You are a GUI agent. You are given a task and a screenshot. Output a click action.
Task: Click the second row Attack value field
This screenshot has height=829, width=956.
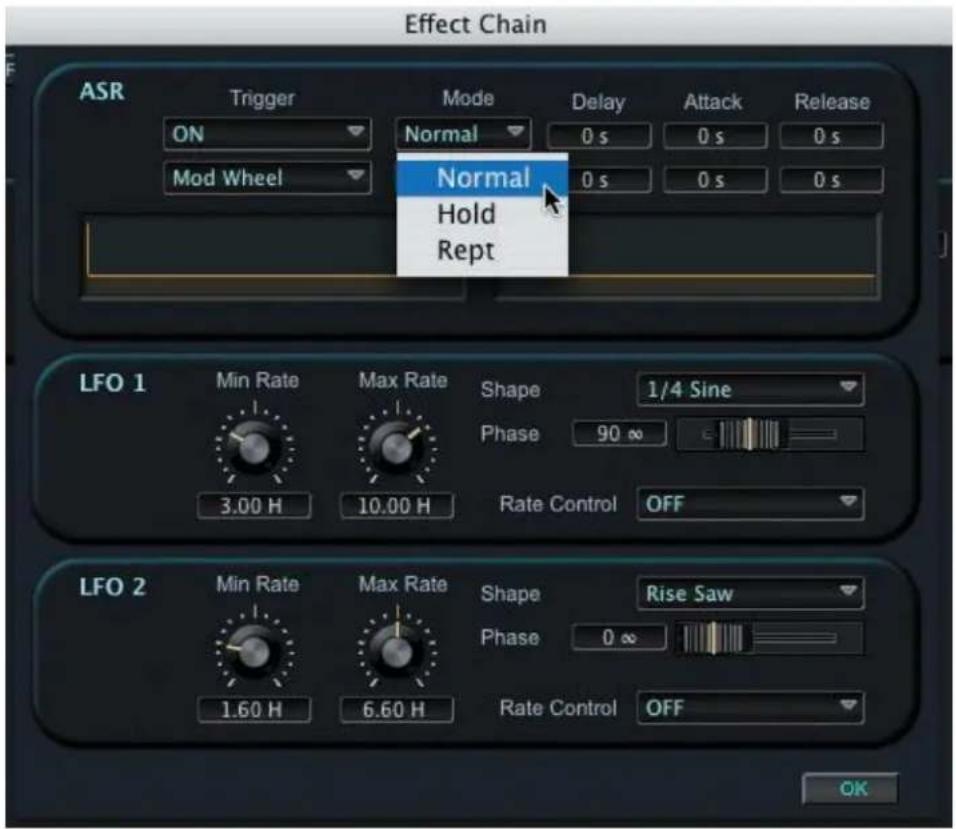click(715, 180)
